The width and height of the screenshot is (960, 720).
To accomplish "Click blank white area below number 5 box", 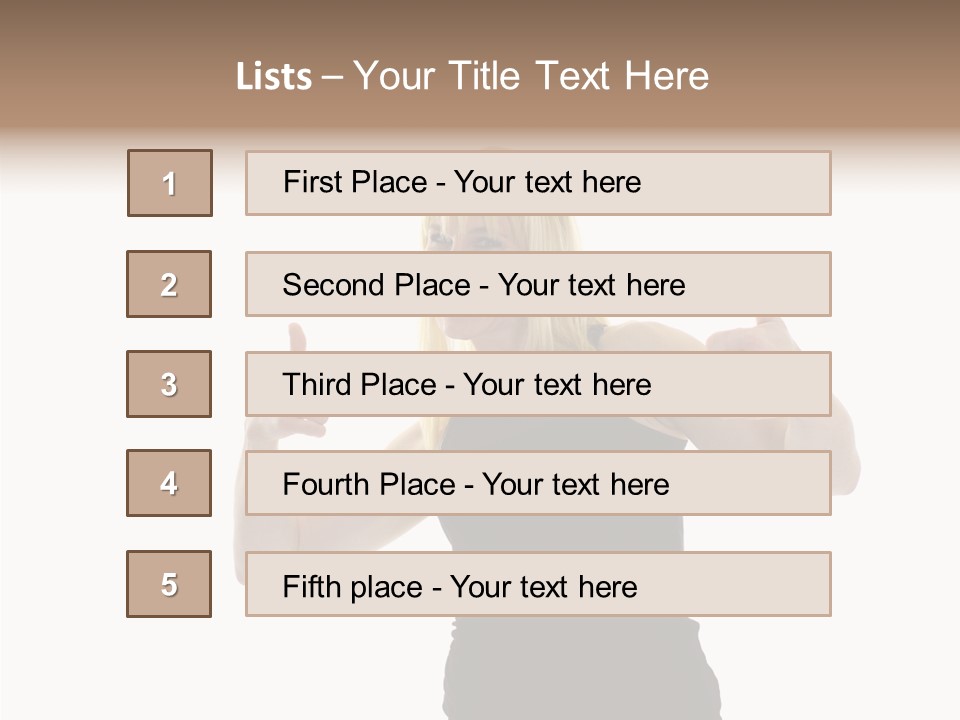I will [x=169, y=670].
